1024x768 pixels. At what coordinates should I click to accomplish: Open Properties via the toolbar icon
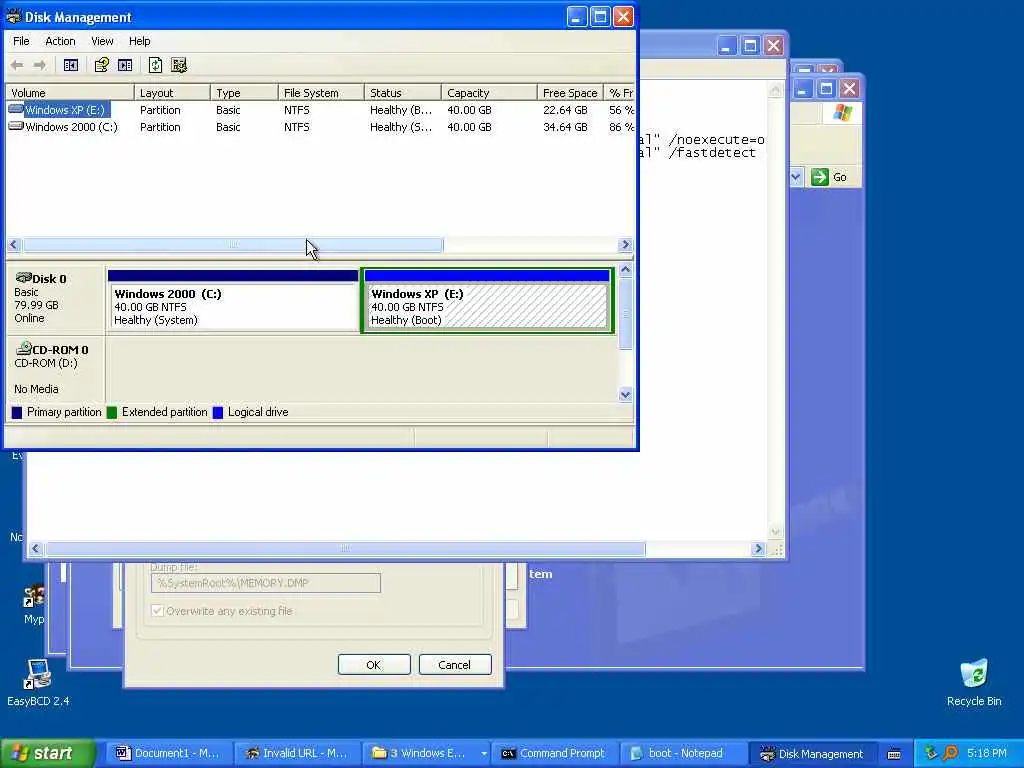click(x=101, y=65)
